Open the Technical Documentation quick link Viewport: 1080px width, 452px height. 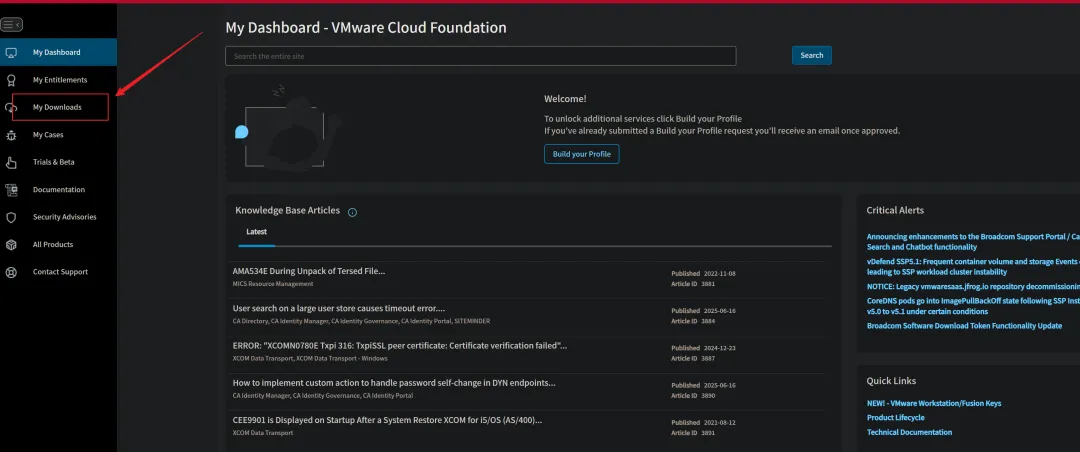pyautogui.click(x=909, y=432)
